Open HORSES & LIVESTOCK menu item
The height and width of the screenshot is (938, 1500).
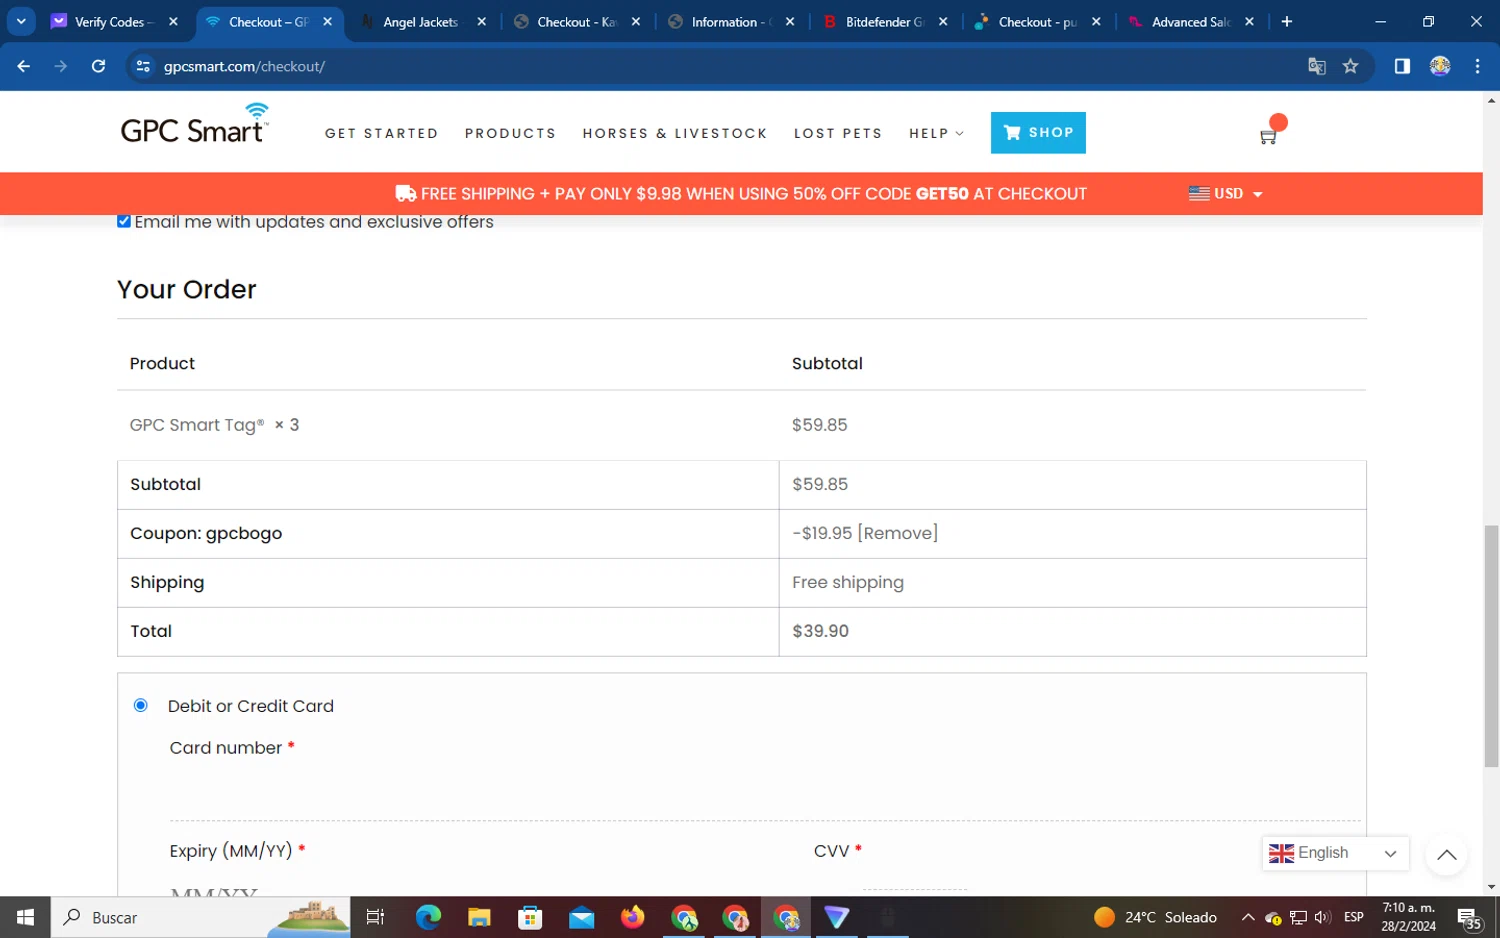click(x=675, y=133)
